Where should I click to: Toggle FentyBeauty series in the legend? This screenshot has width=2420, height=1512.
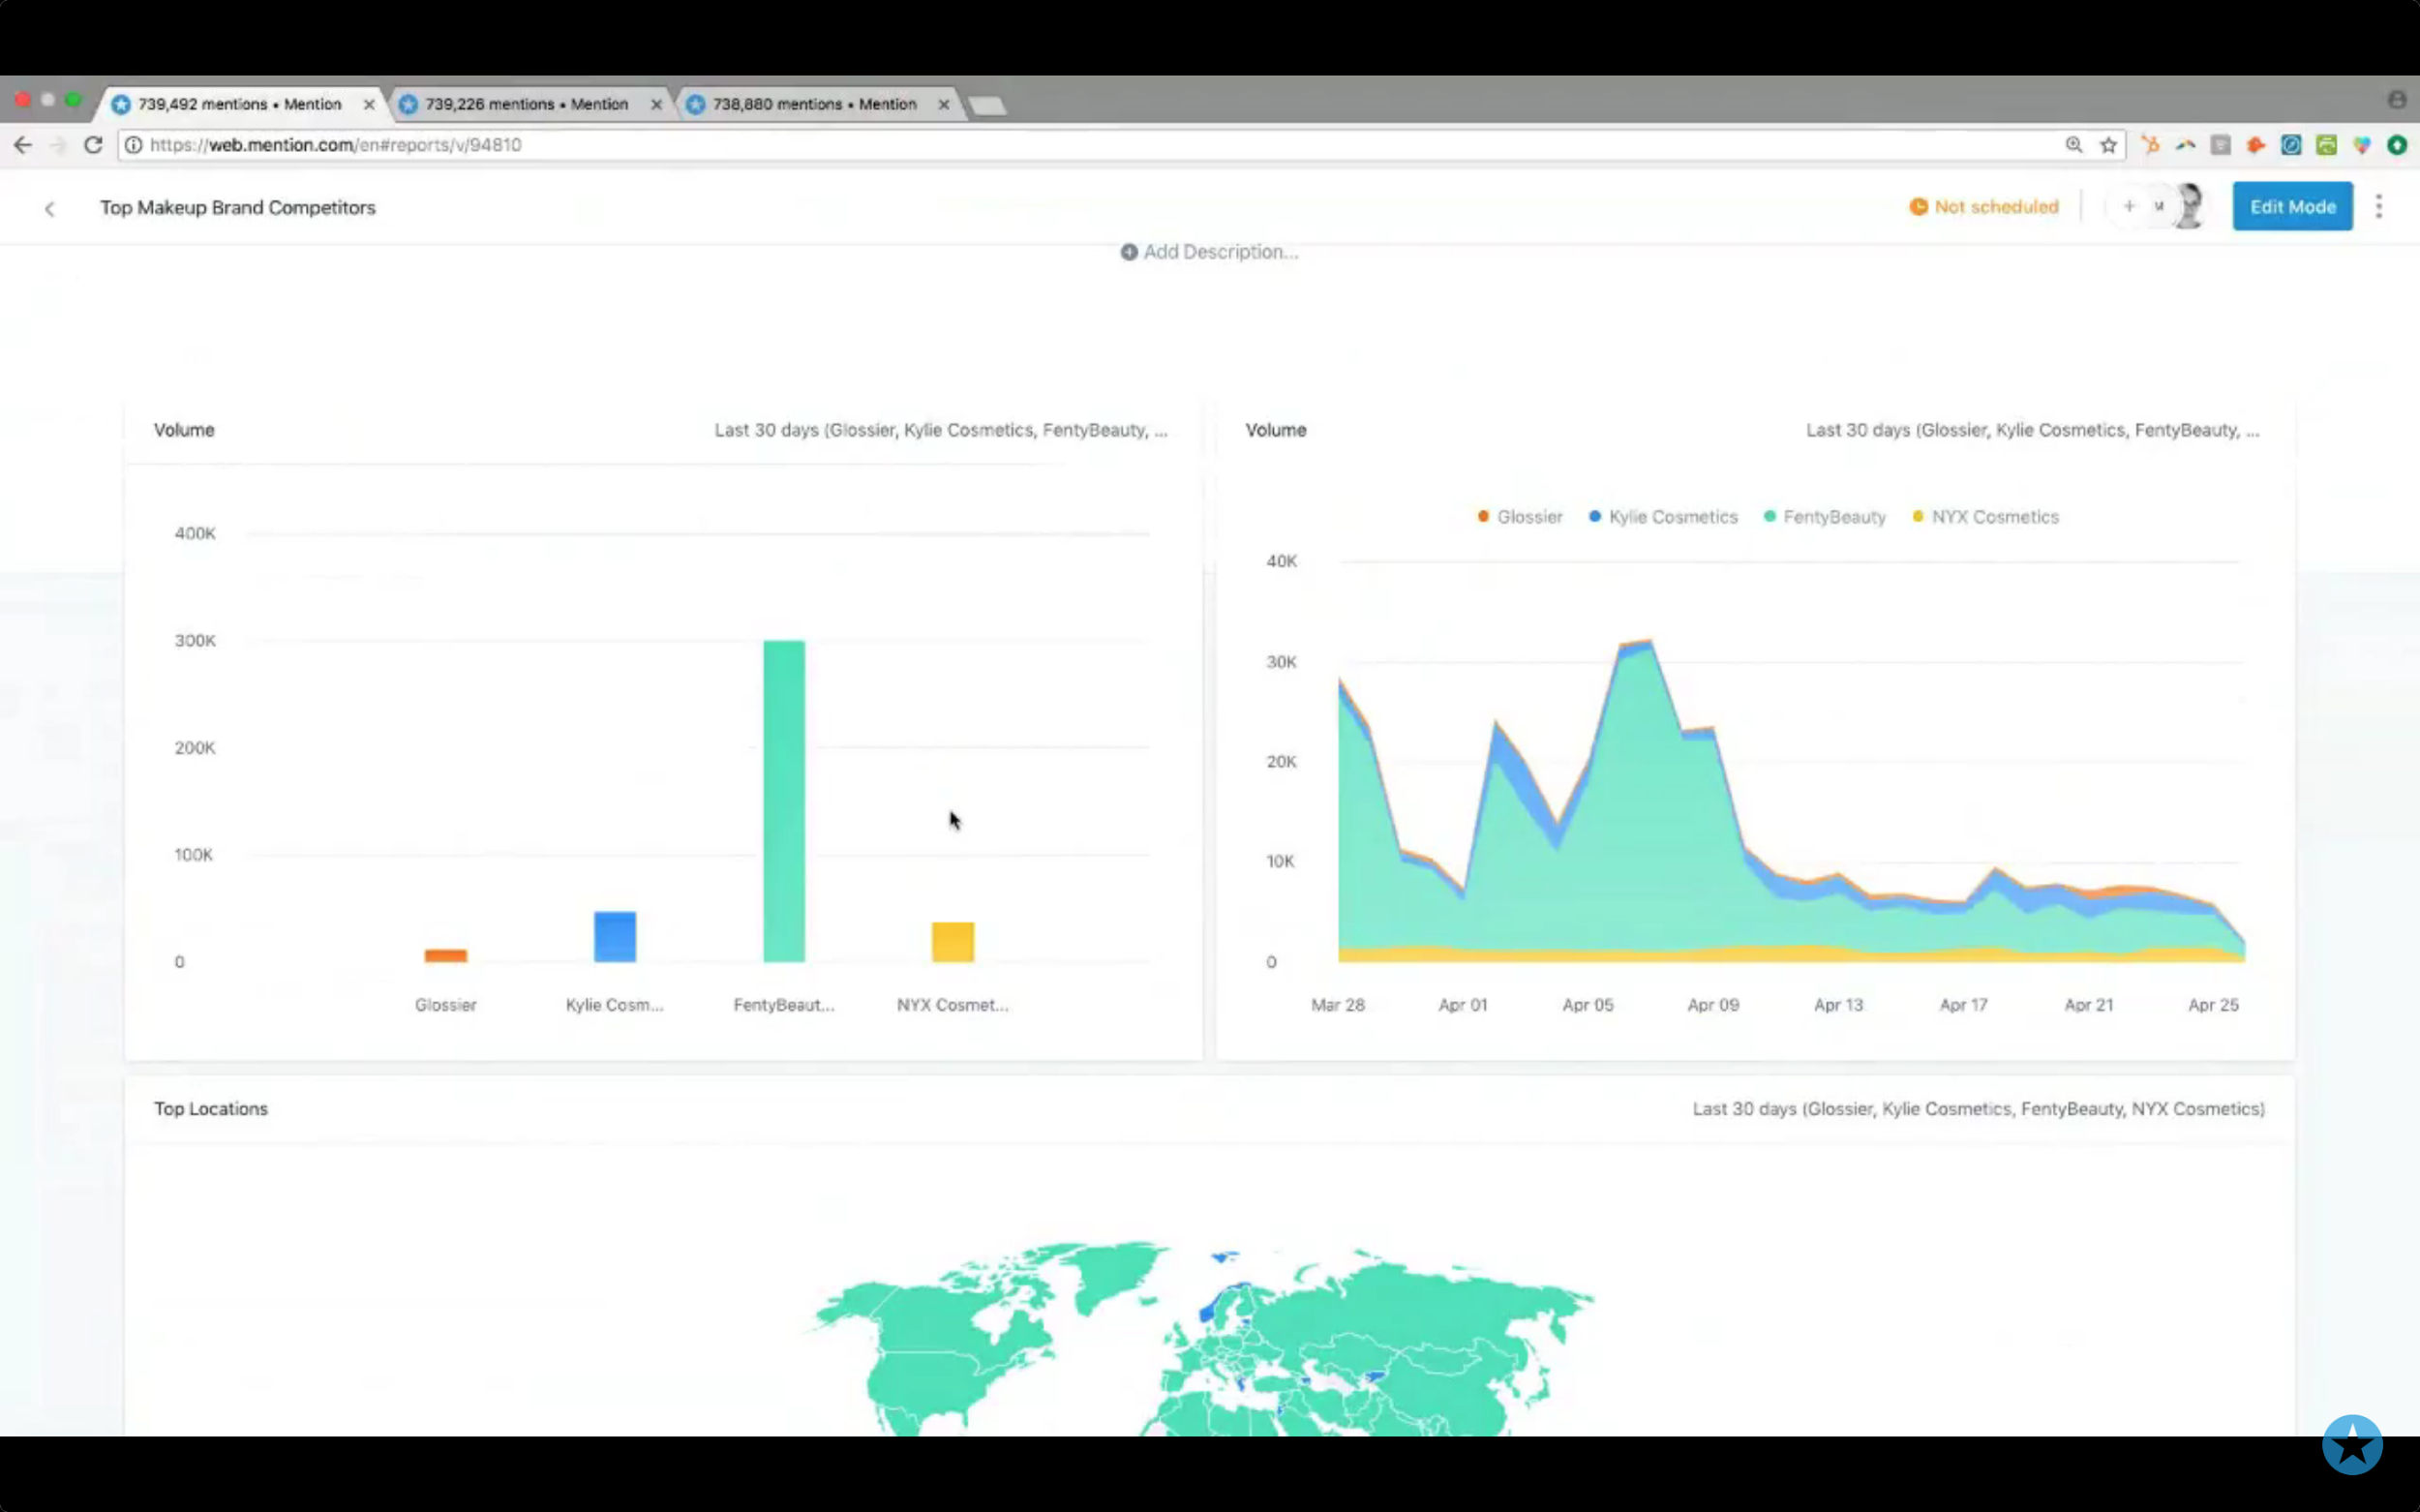(1825, 517)
